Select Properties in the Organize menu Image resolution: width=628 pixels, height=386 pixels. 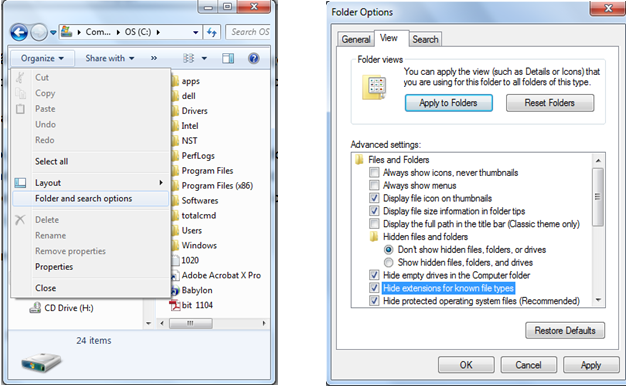pos(54,267)
